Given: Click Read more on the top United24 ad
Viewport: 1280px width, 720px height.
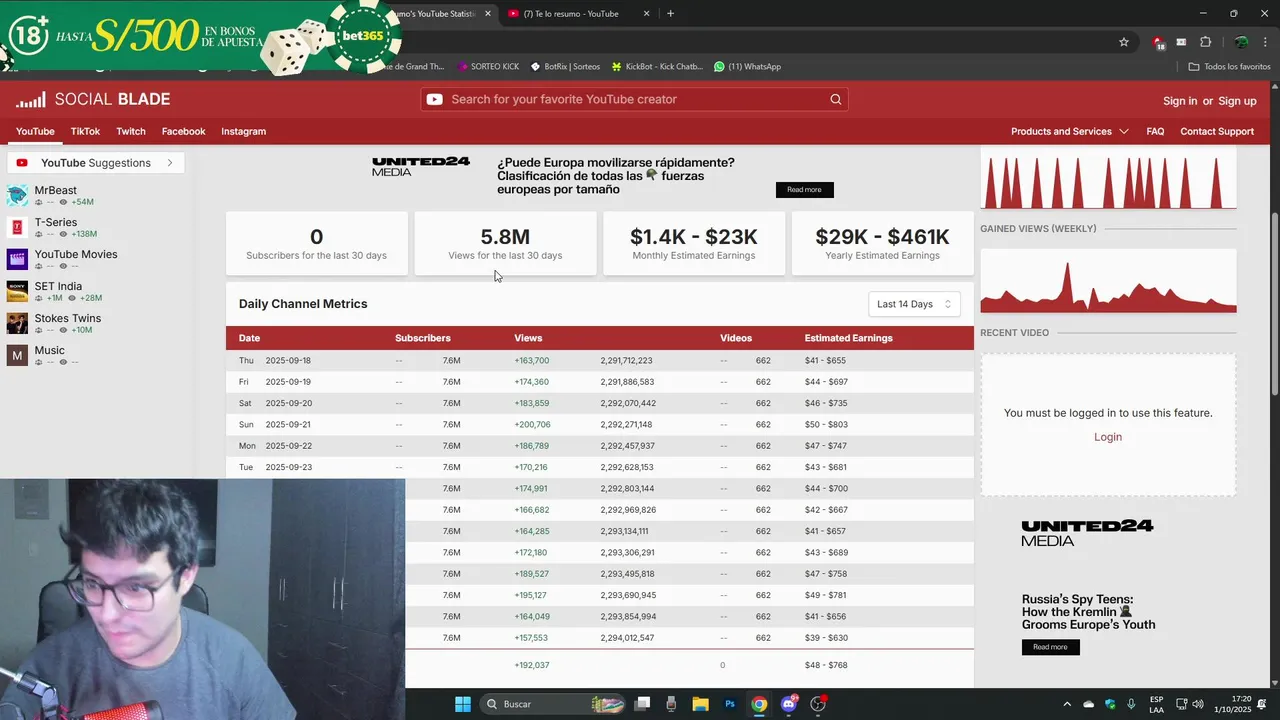Looking at the screenshot, I should [x=804, y=190].
